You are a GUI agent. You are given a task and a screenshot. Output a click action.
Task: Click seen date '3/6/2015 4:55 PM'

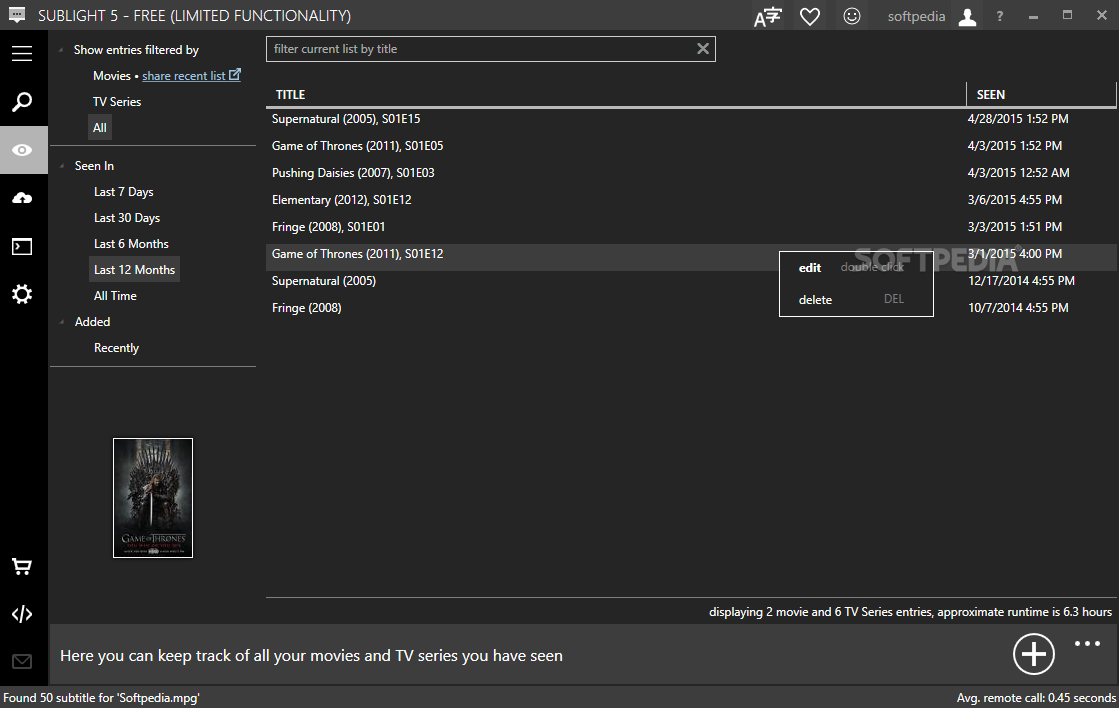(x=1015, y=200)
